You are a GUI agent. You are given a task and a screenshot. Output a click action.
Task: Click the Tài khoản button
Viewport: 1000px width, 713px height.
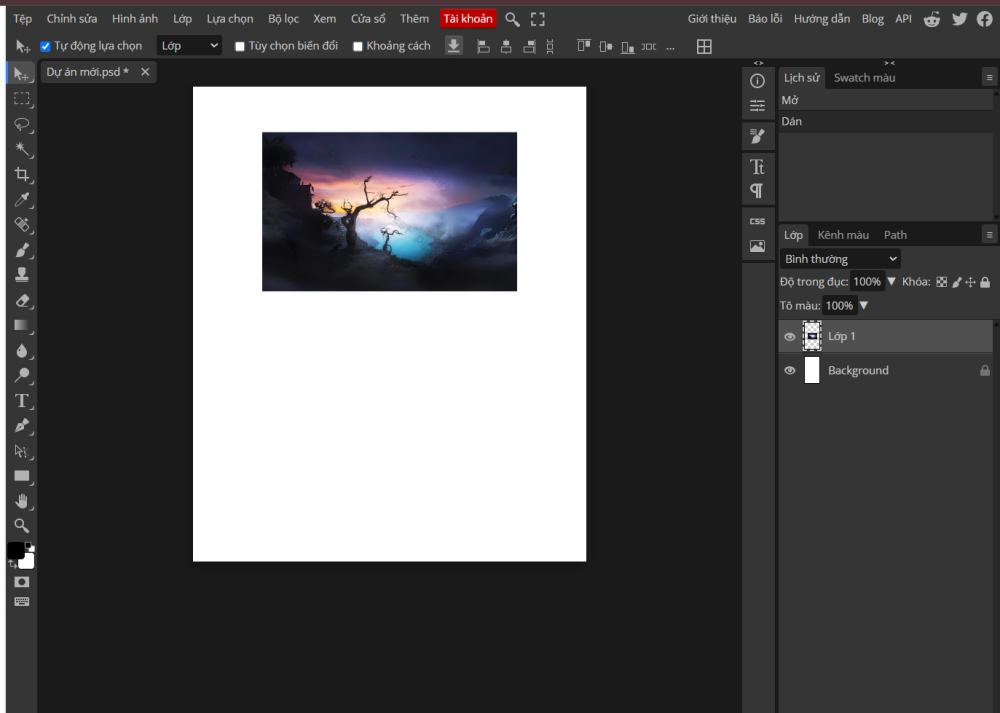[468, 19]
